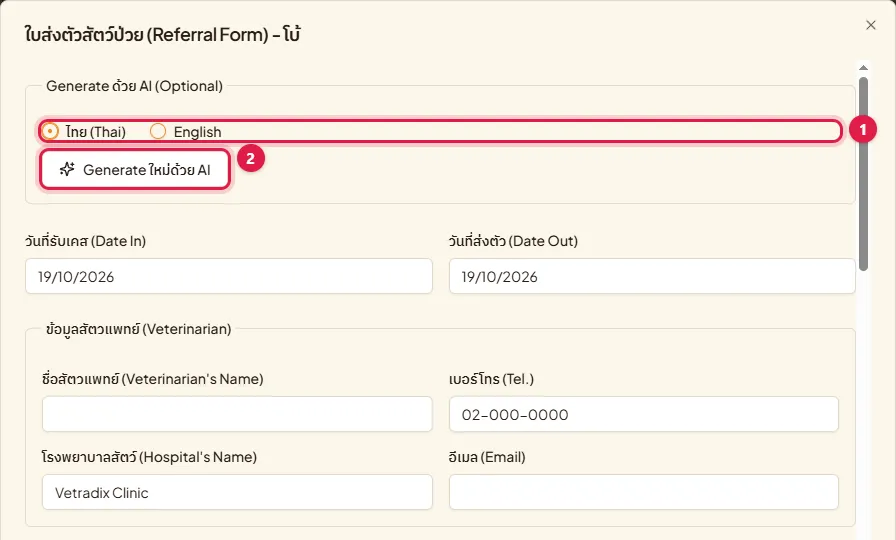Screen dimensions: 896x540
Task: Click the Hospital's Name field
Action: 237,492
